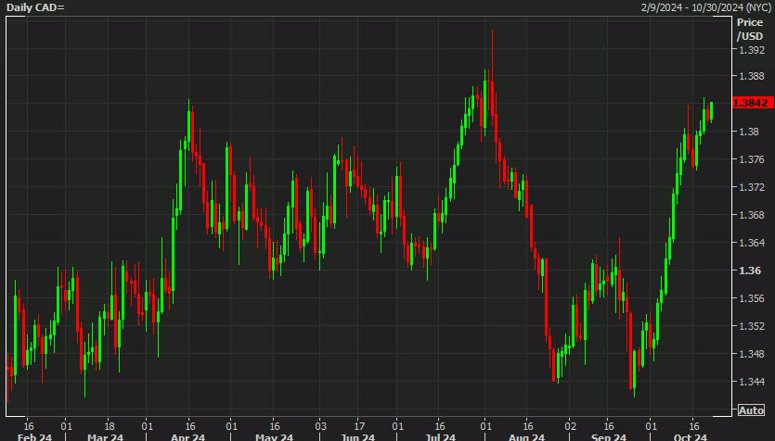Select the Jun 24 month label
The width and height of the screenshot is (775, 441).
[x=358, y=437]
